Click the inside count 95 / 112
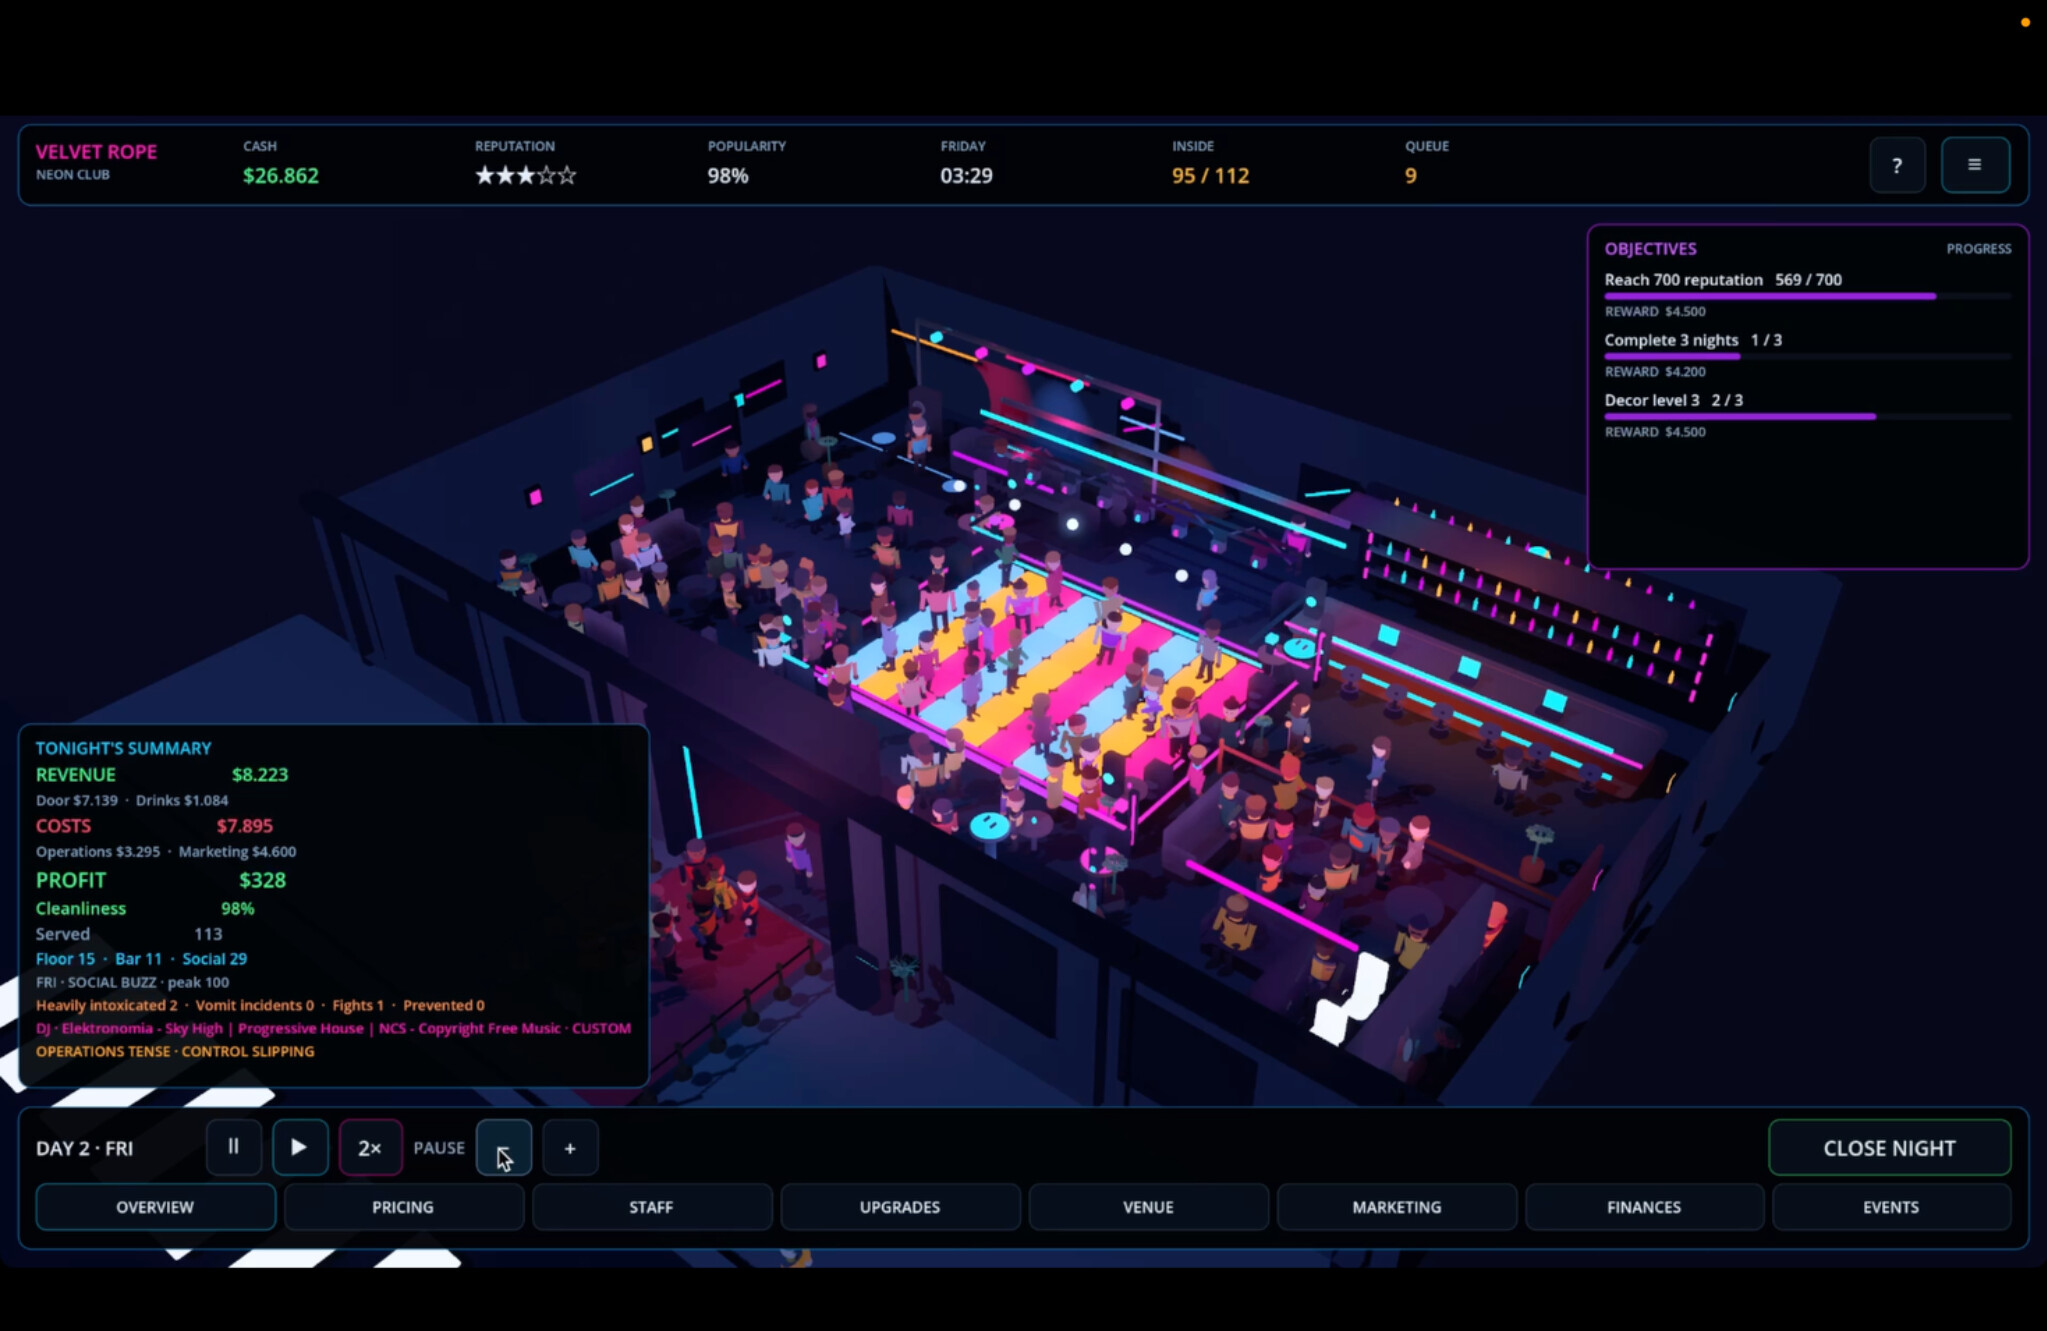 tap(1211, 176)
